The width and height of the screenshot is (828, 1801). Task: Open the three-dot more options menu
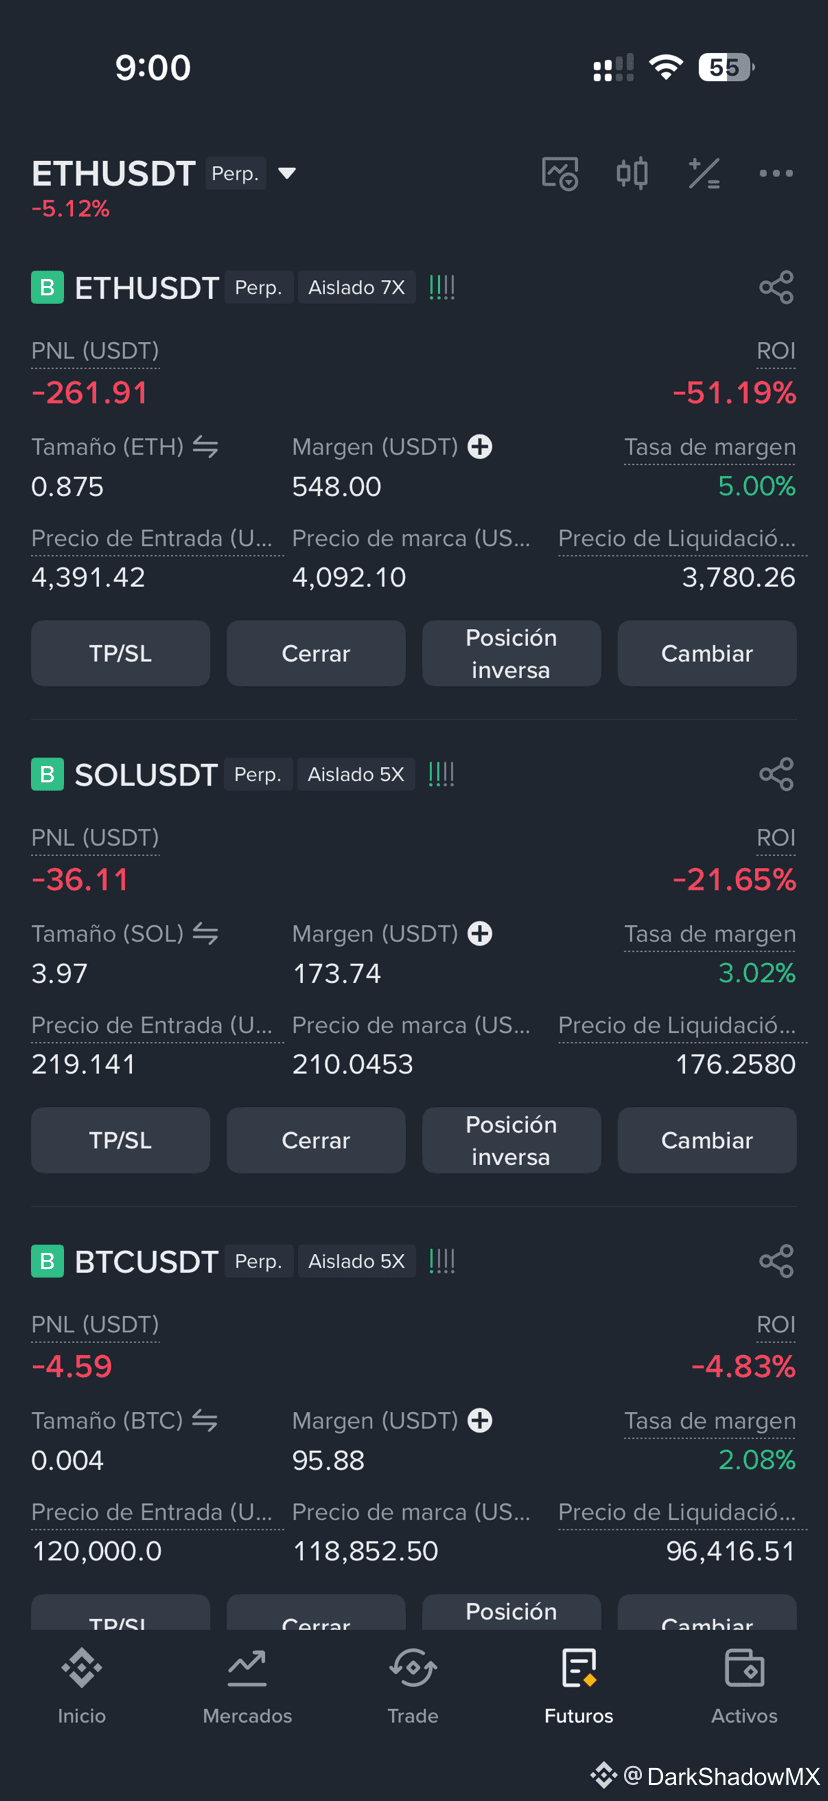pyautogui.click(x=776, y=173)
